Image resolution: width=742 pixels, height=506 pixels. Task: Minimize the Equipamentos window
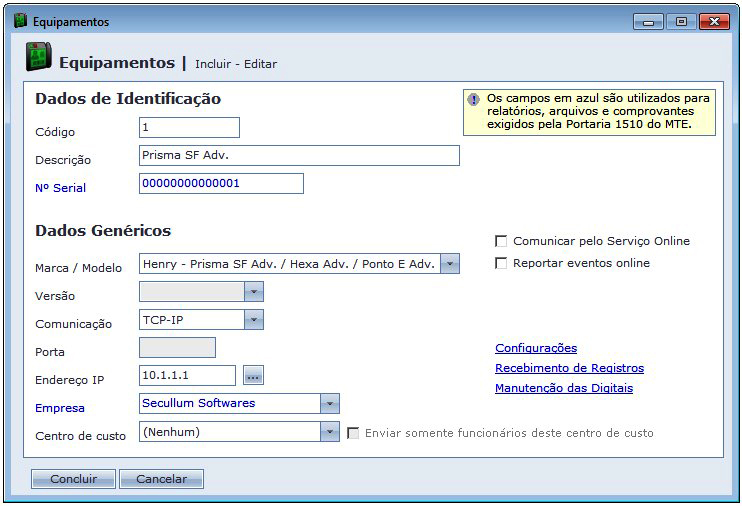[648, 21]
